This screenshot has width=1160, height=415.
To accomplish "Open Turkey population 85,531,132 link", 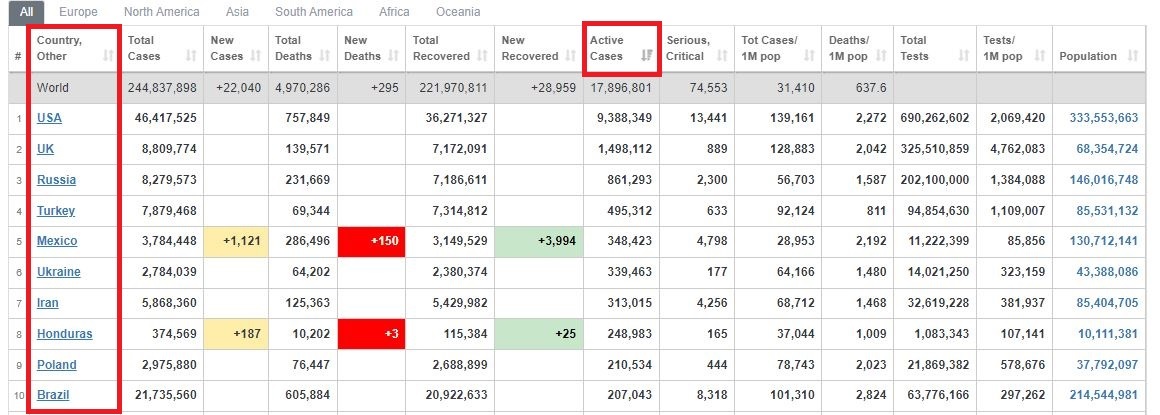I will (1107, 211).
